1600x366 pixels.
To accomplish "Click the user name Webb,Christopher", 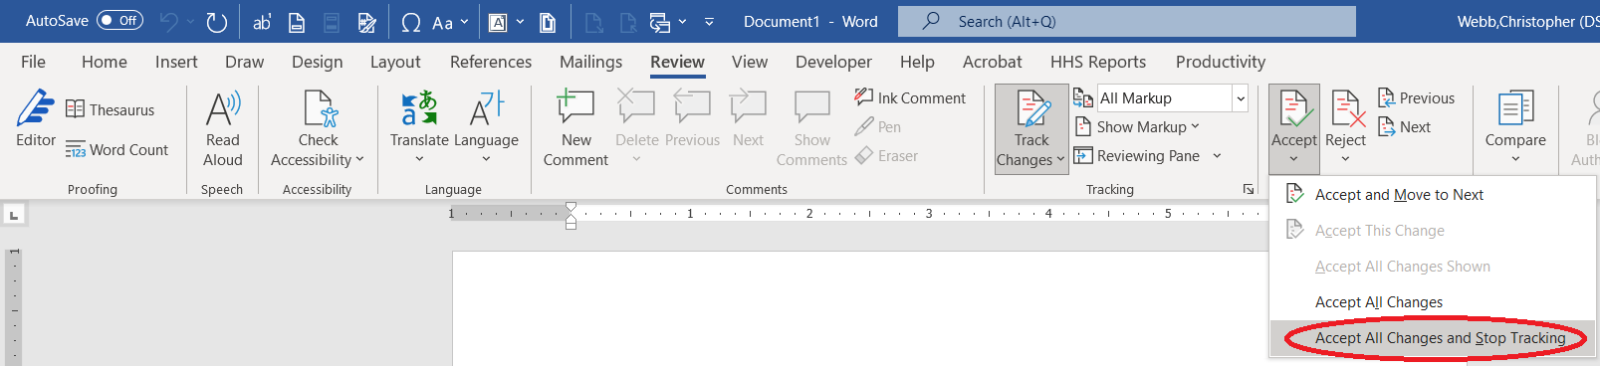I will click(x=1528, y=21).
